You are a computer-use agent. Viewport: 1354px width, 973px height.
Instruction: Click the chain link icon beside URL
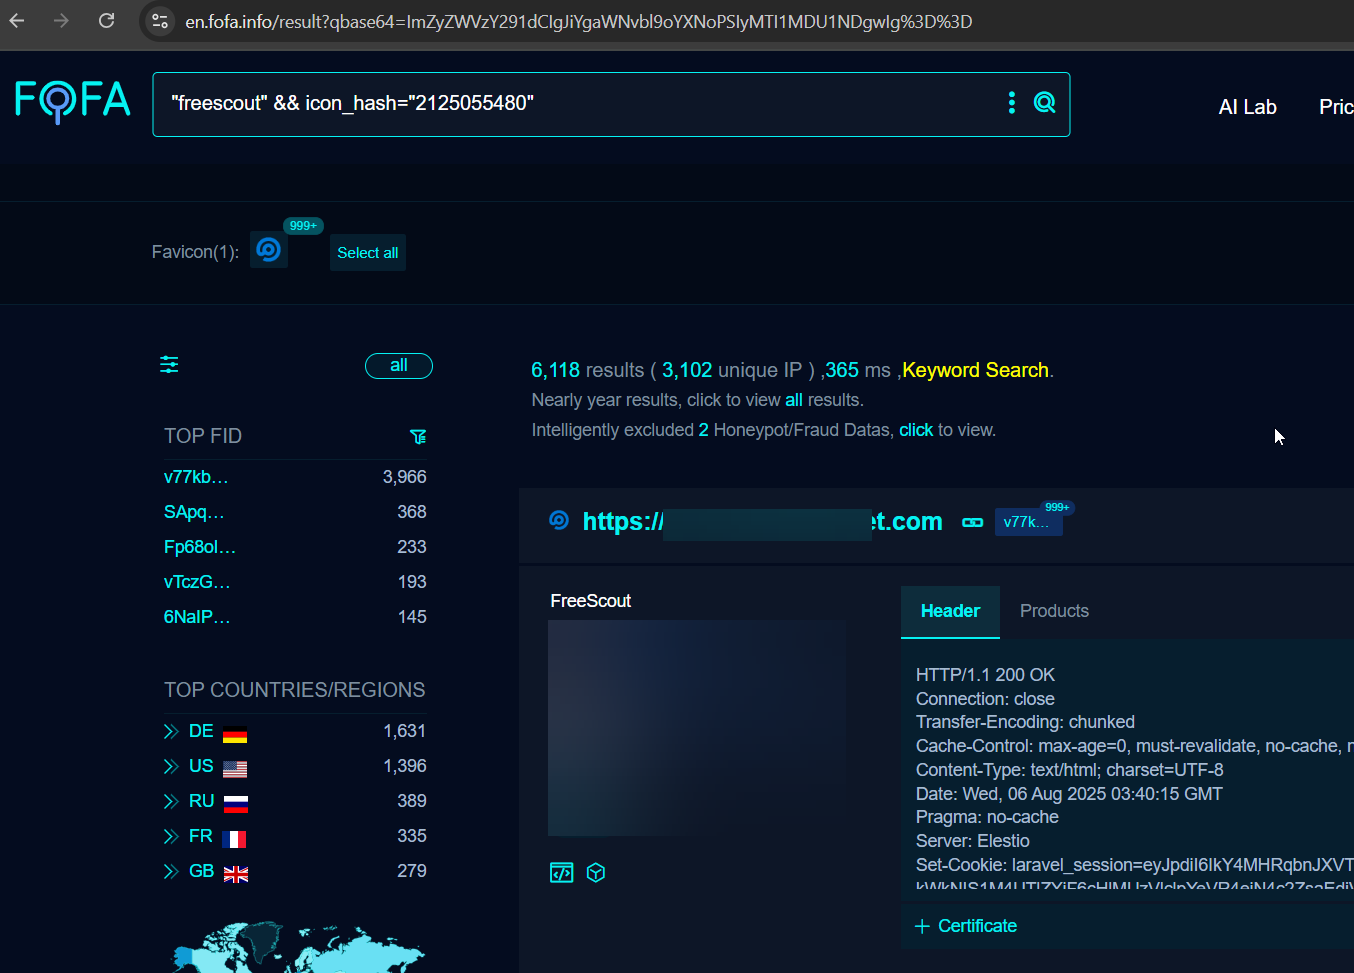[972, 522]
